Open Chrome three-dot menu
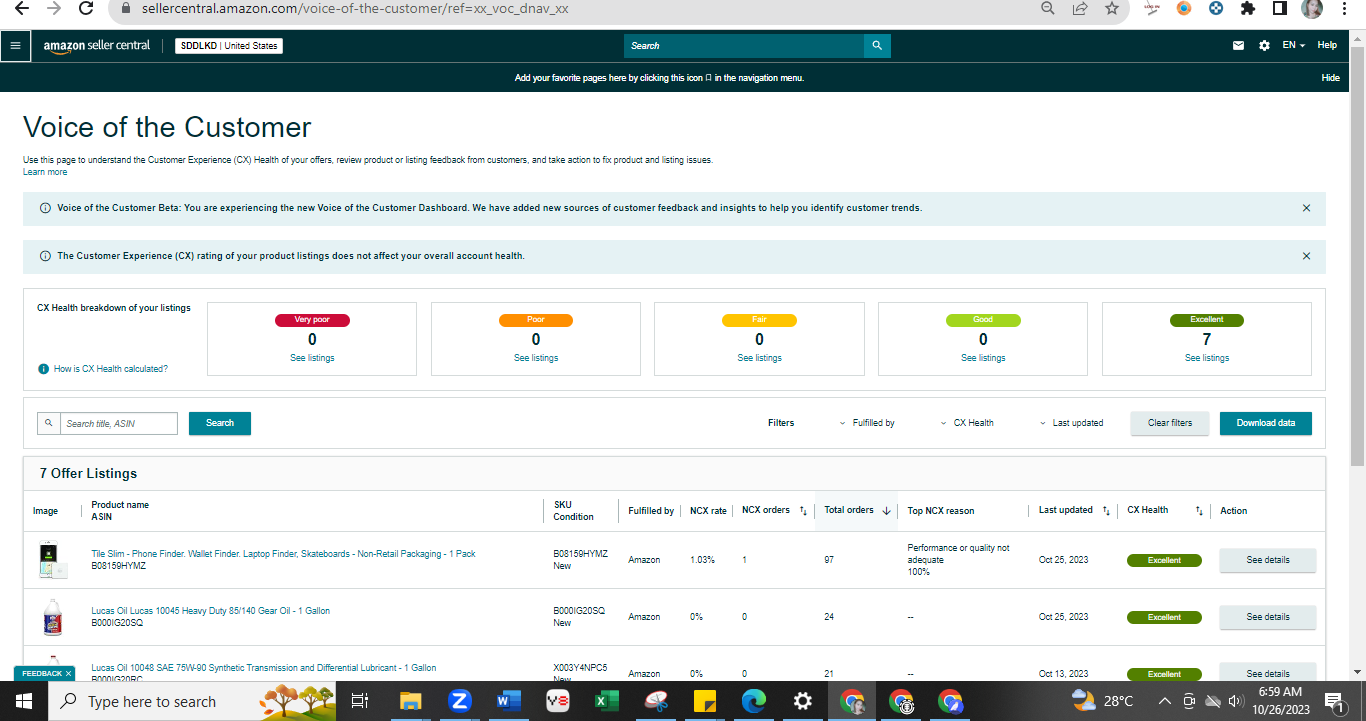Image resolution: width=1366 pixels, height=721 pixels. tap(1345, 8)
